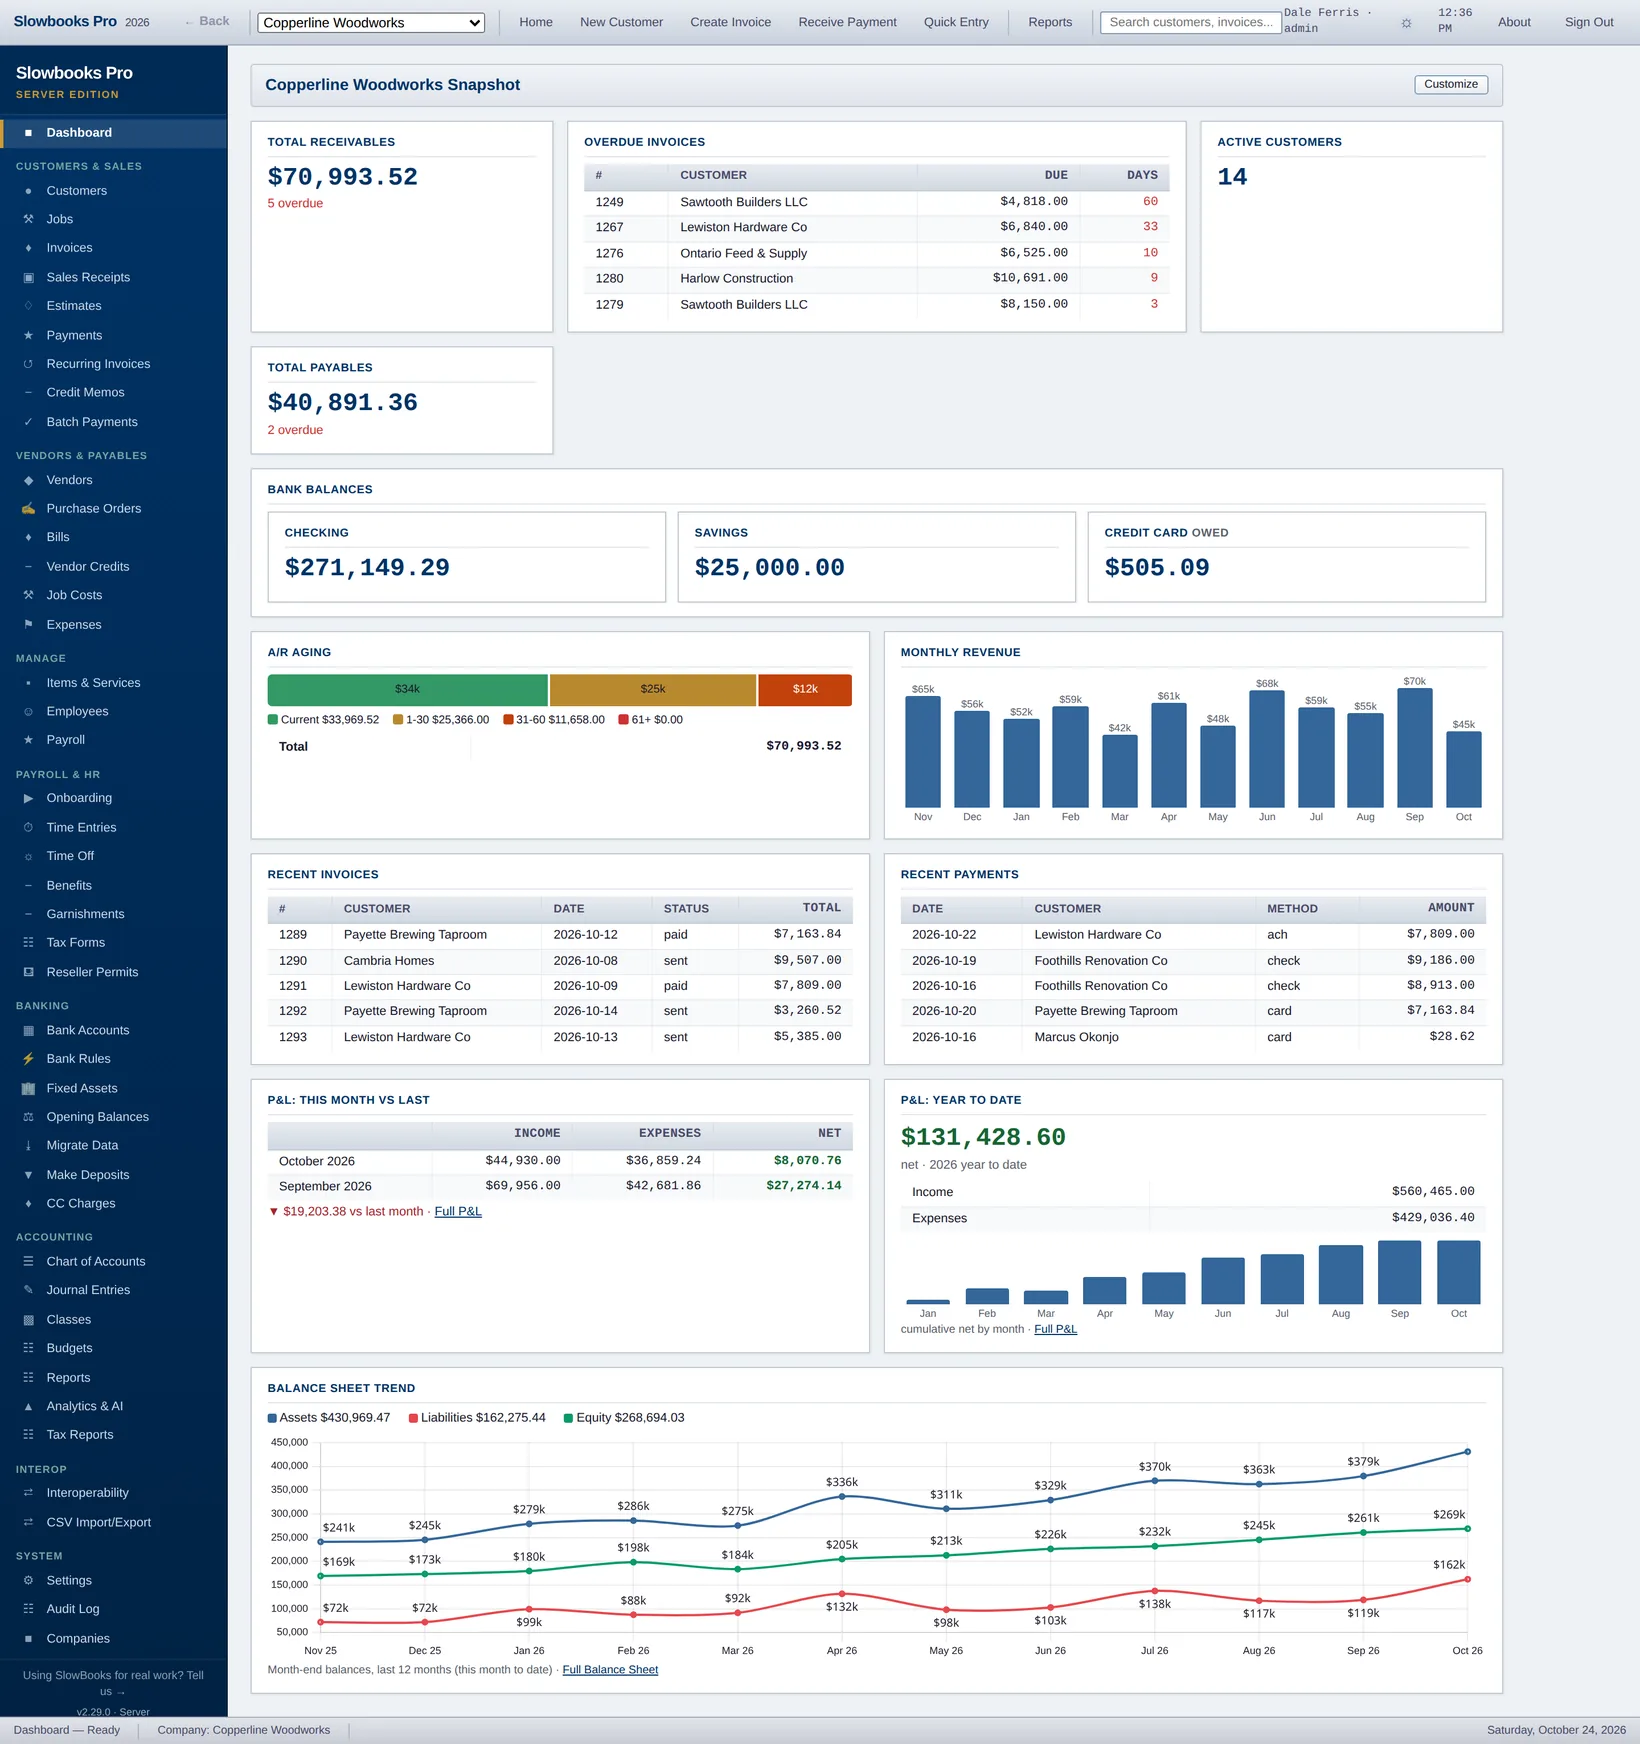Viewport: 1640px width, 1744px height.
Task: Open New Customer from top menu
Action: [x=621, y=22]
